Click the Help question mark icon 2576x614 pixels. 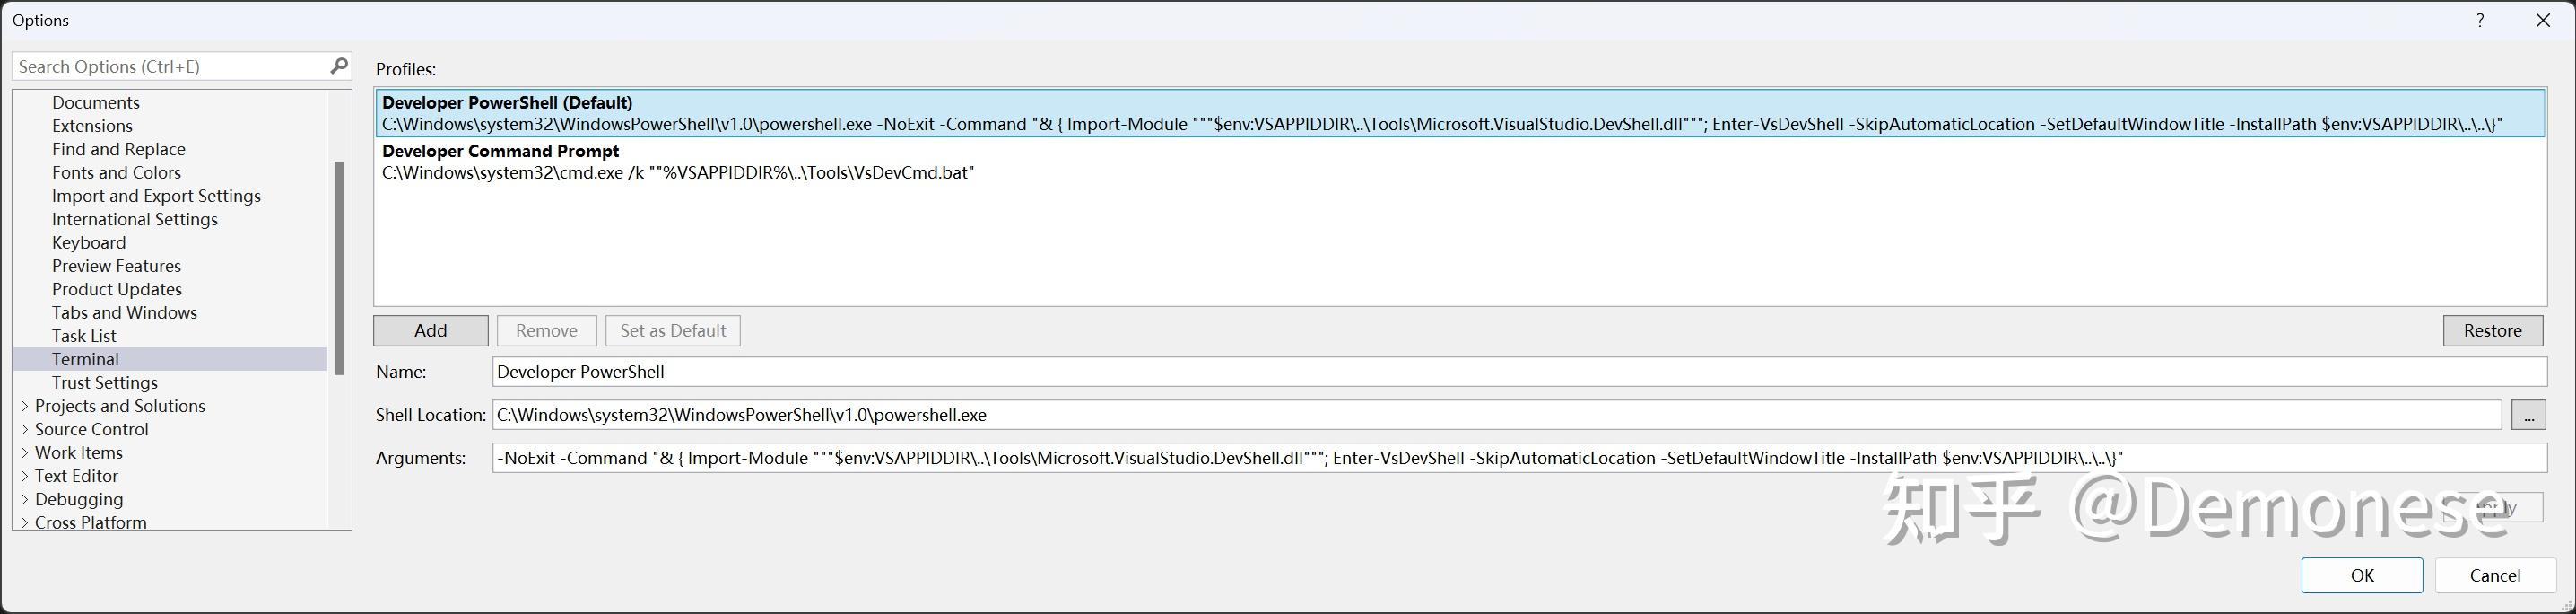pyautogui.click(x=2480, y=21)
